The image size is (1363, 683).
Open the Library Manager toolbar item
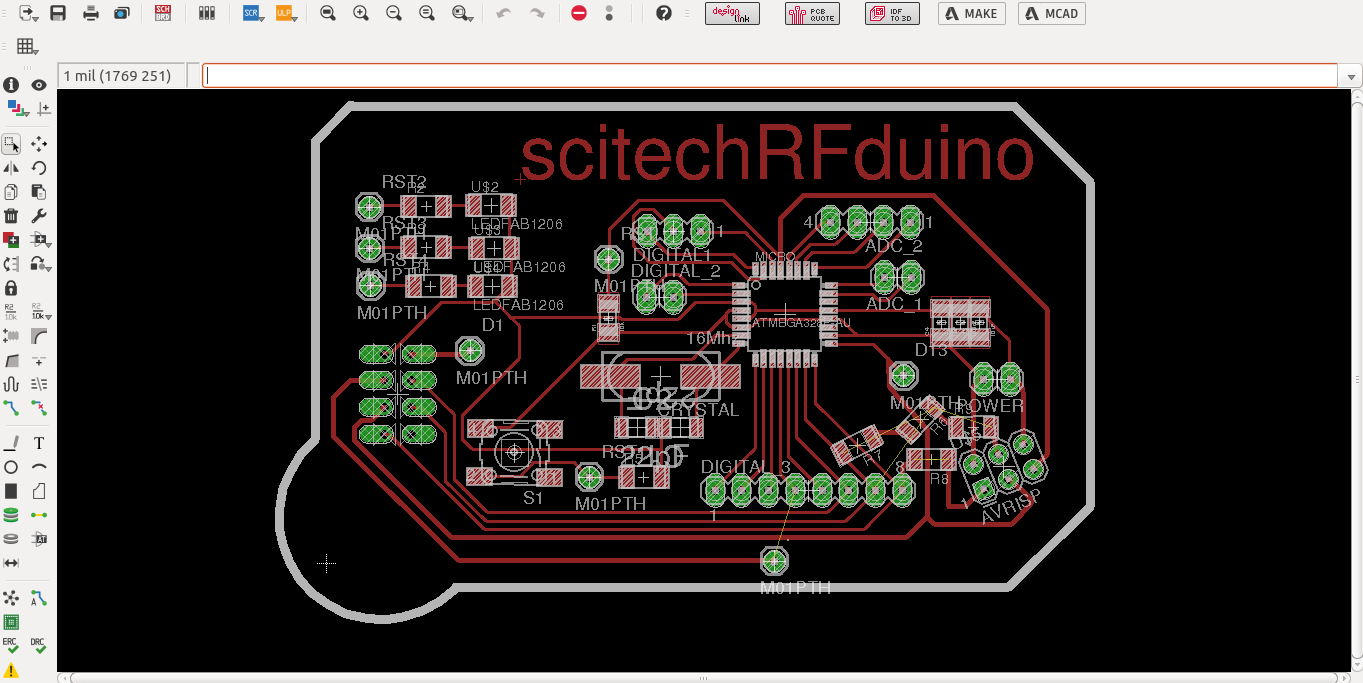point(208,13)
